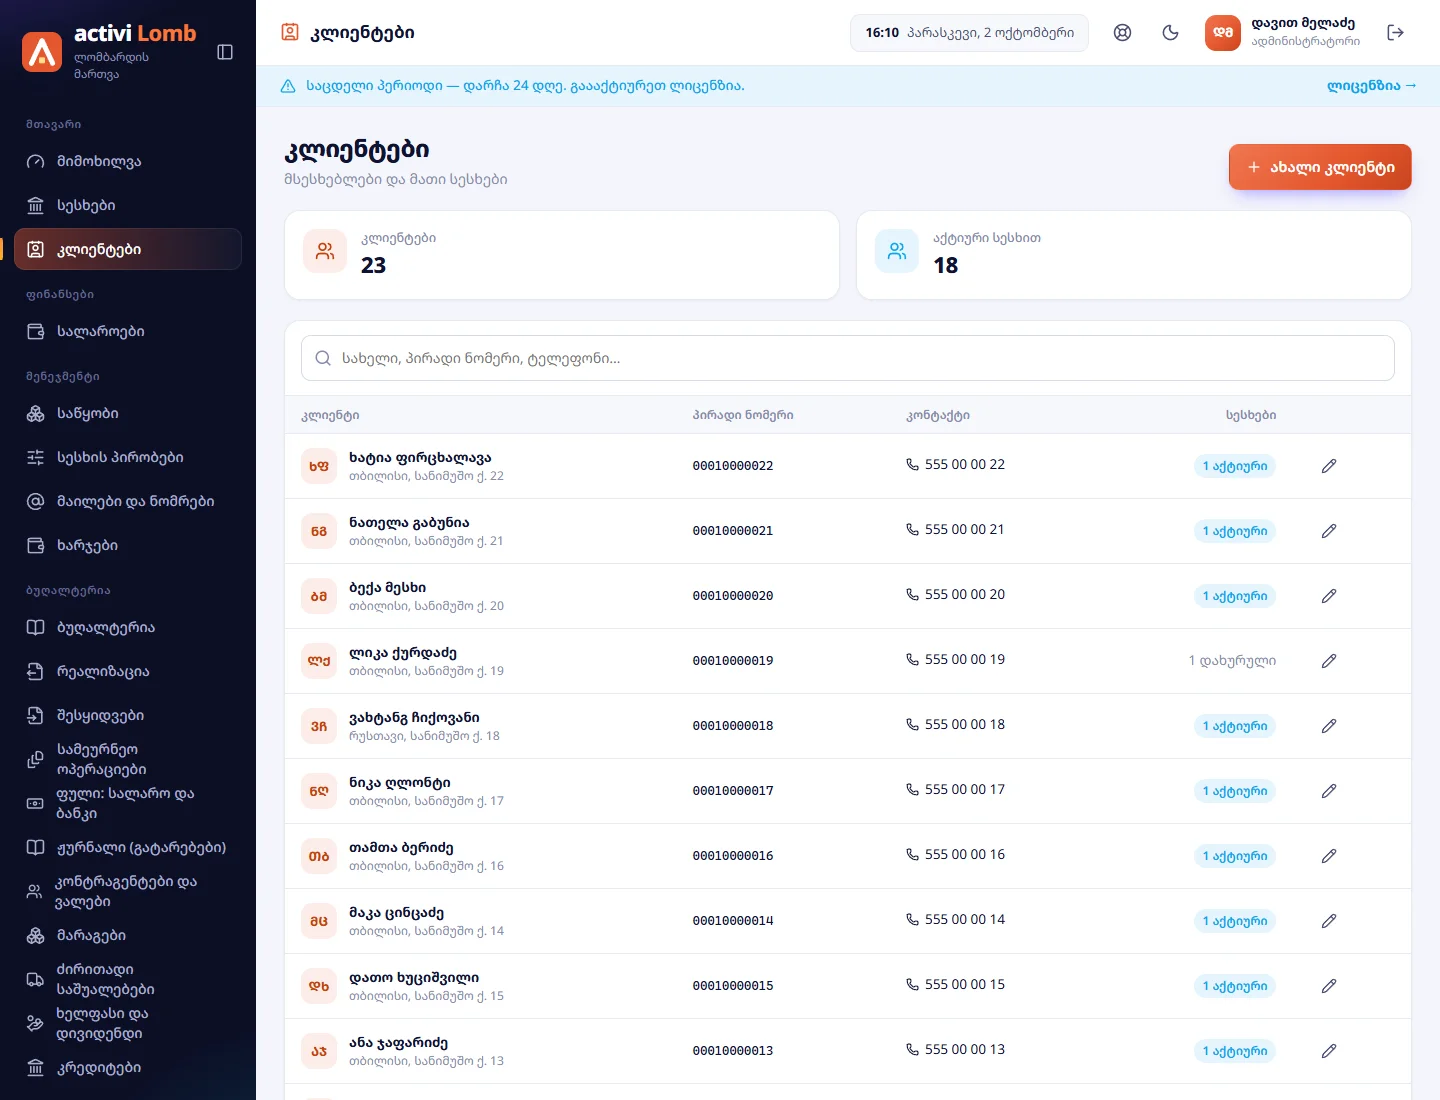Go to ხარჯები in the sidebar
The height and width of the screenshot is (1100, 1440).
tap(128, 545)
